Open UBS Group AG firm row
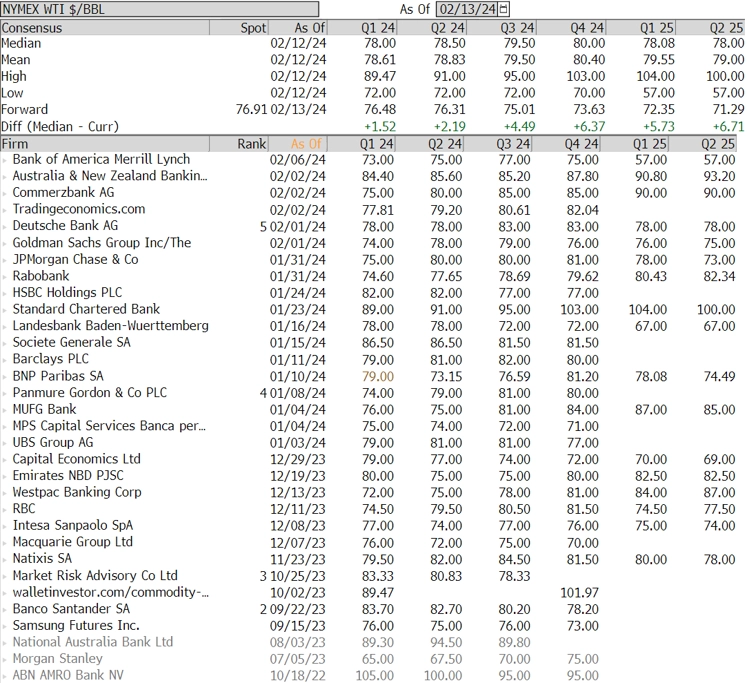The height and width of the screenshot is (683, 747). (x=368, y=443)
